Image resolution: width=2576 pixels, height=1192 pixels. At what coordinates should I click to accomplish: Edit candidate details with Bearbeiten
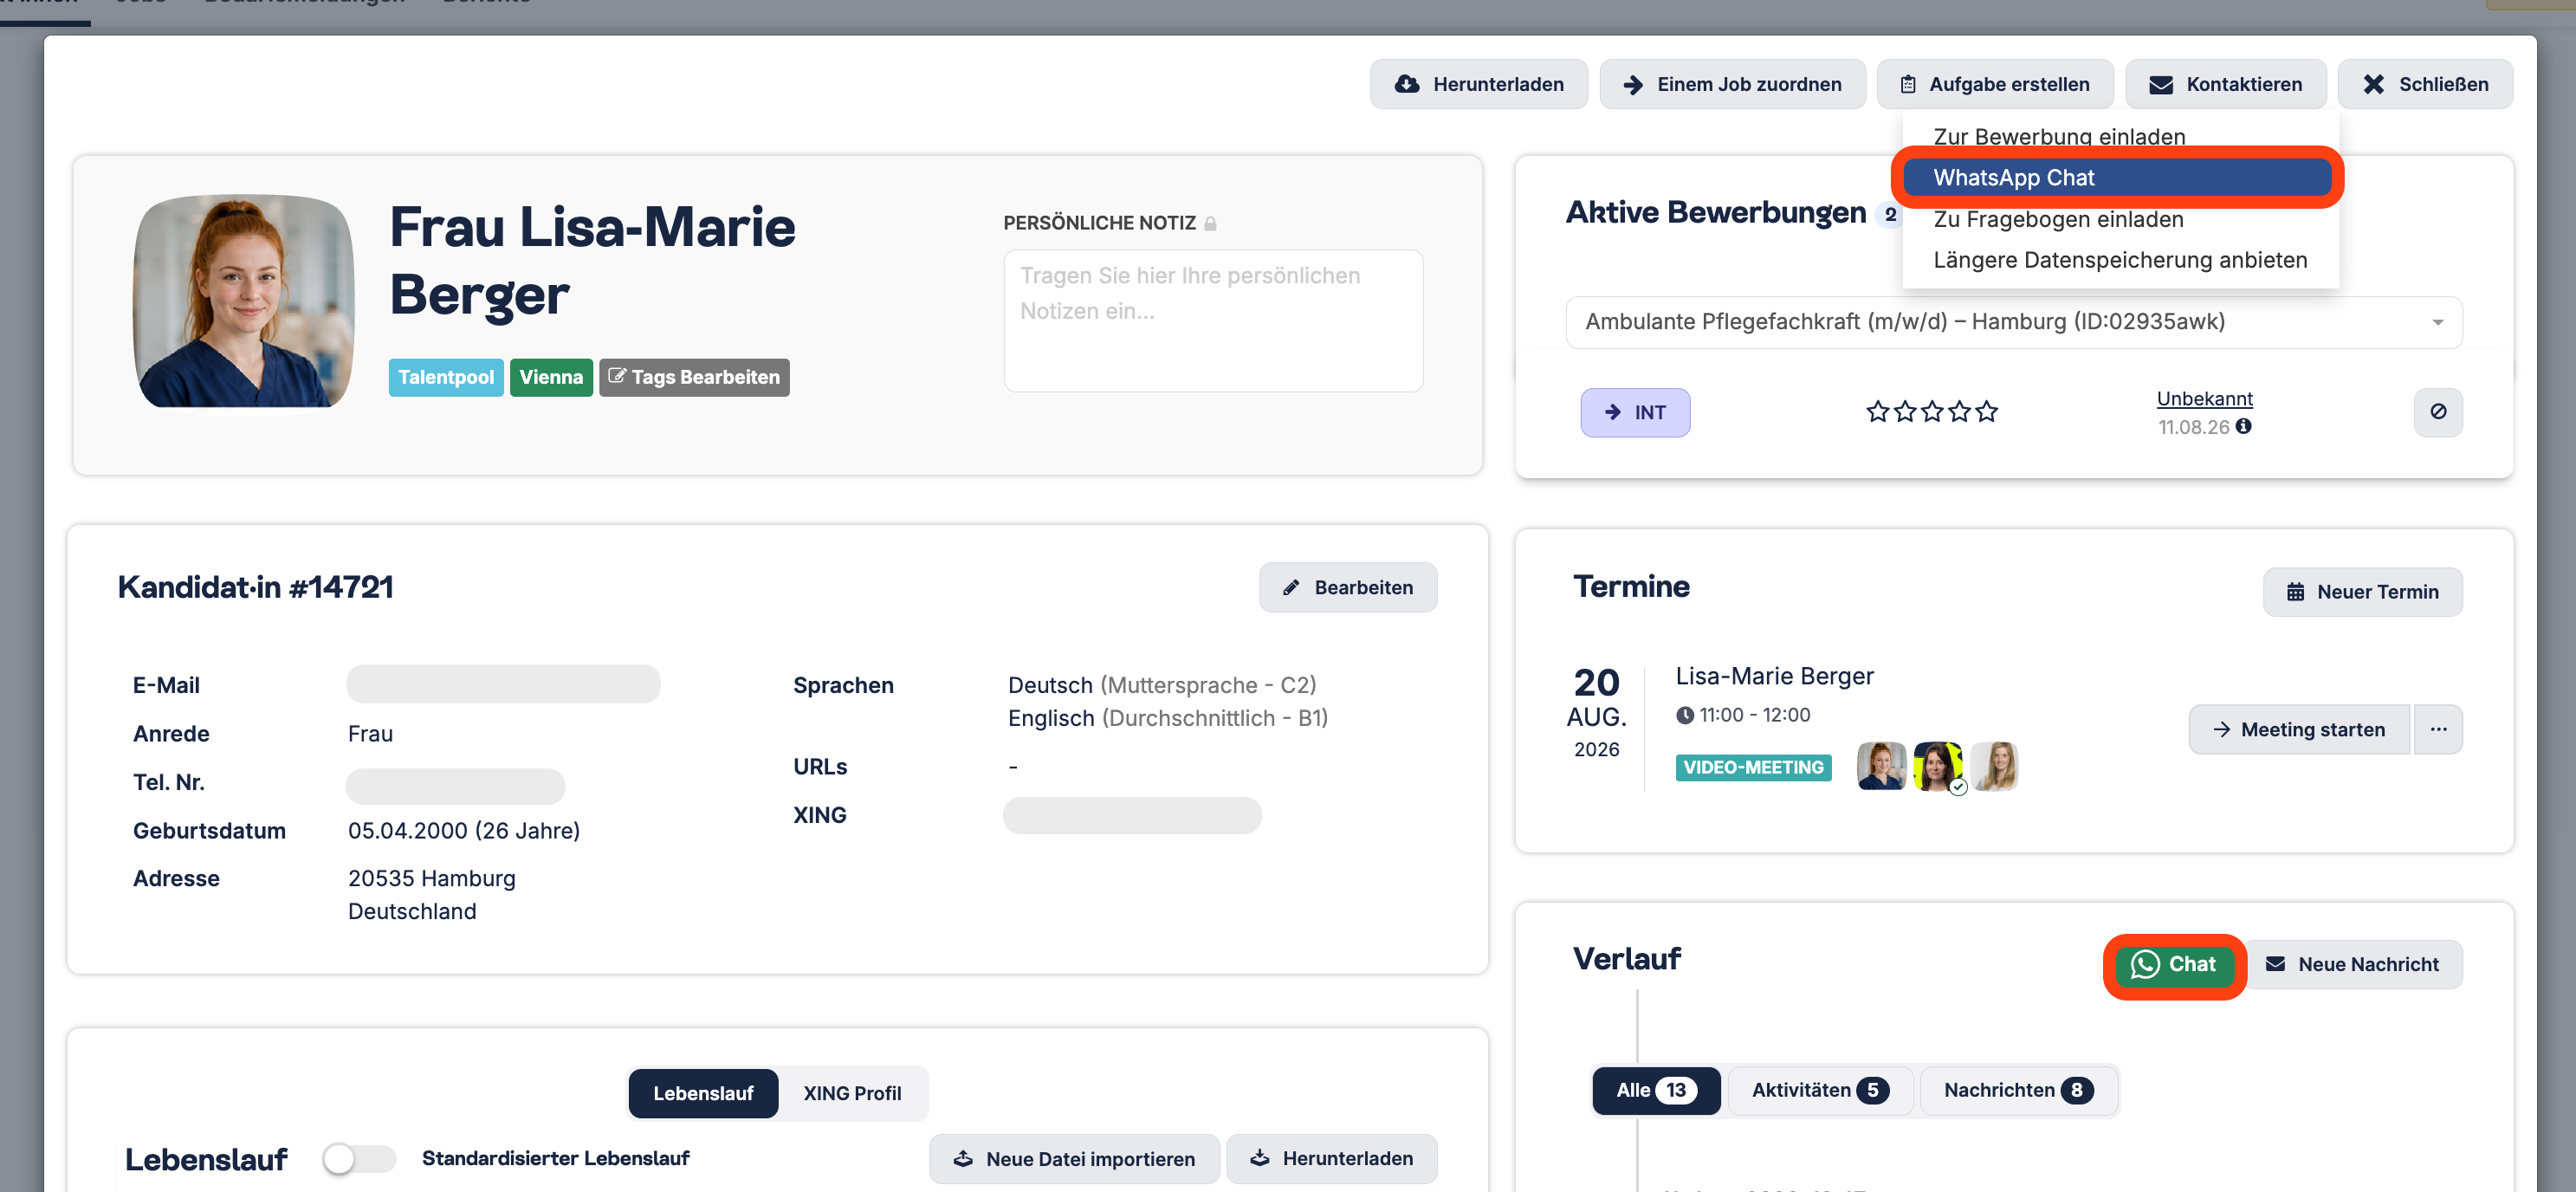point(1348,587)
